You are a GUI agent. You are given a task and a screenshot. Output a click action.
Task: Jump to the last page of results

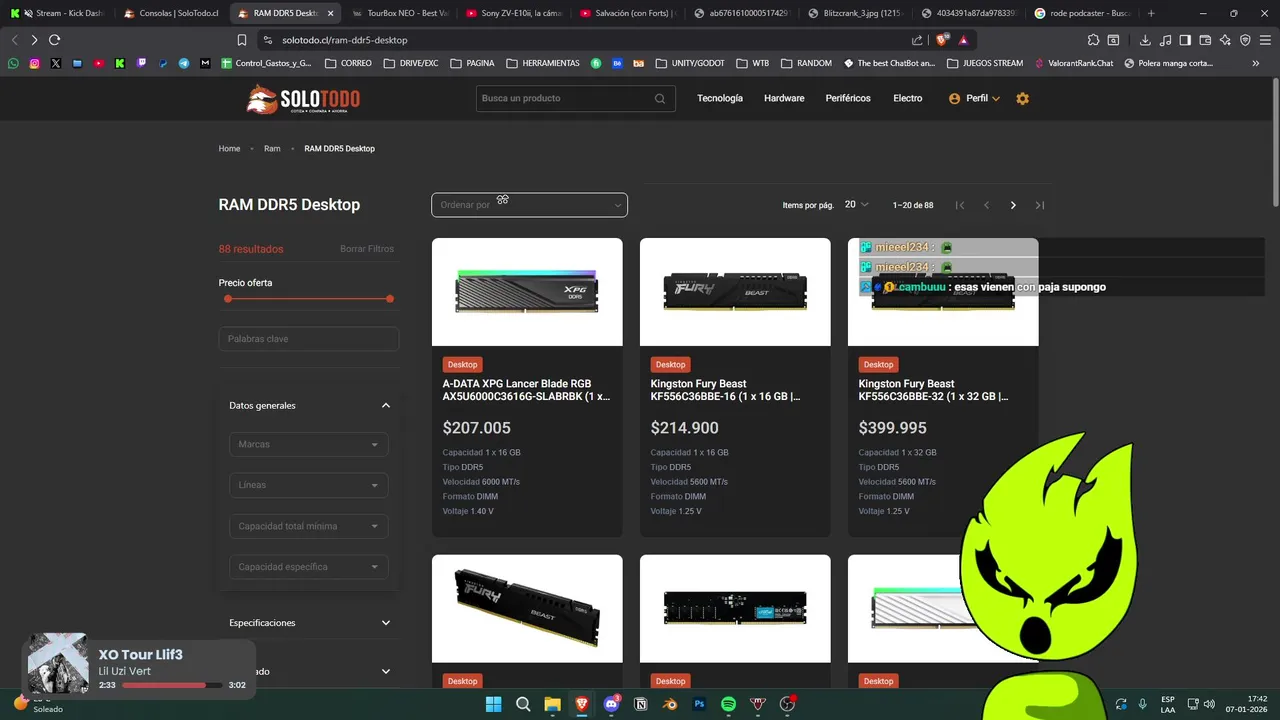pos(1040,205)
